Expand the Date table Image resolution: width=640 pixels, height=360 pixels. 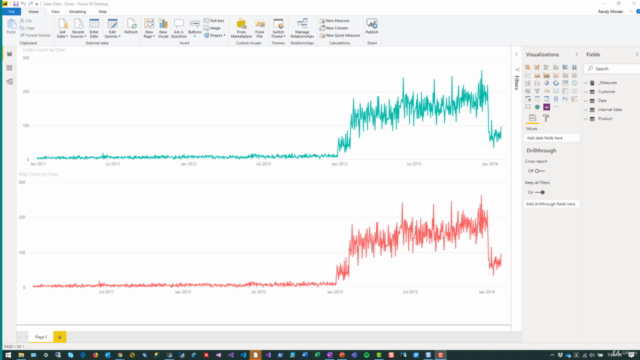[x=586, y=101]
